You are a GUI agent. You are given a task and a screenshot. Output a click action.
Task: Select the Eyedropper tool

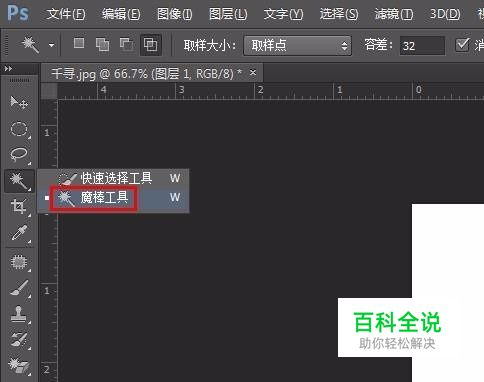tap(19, 233)
